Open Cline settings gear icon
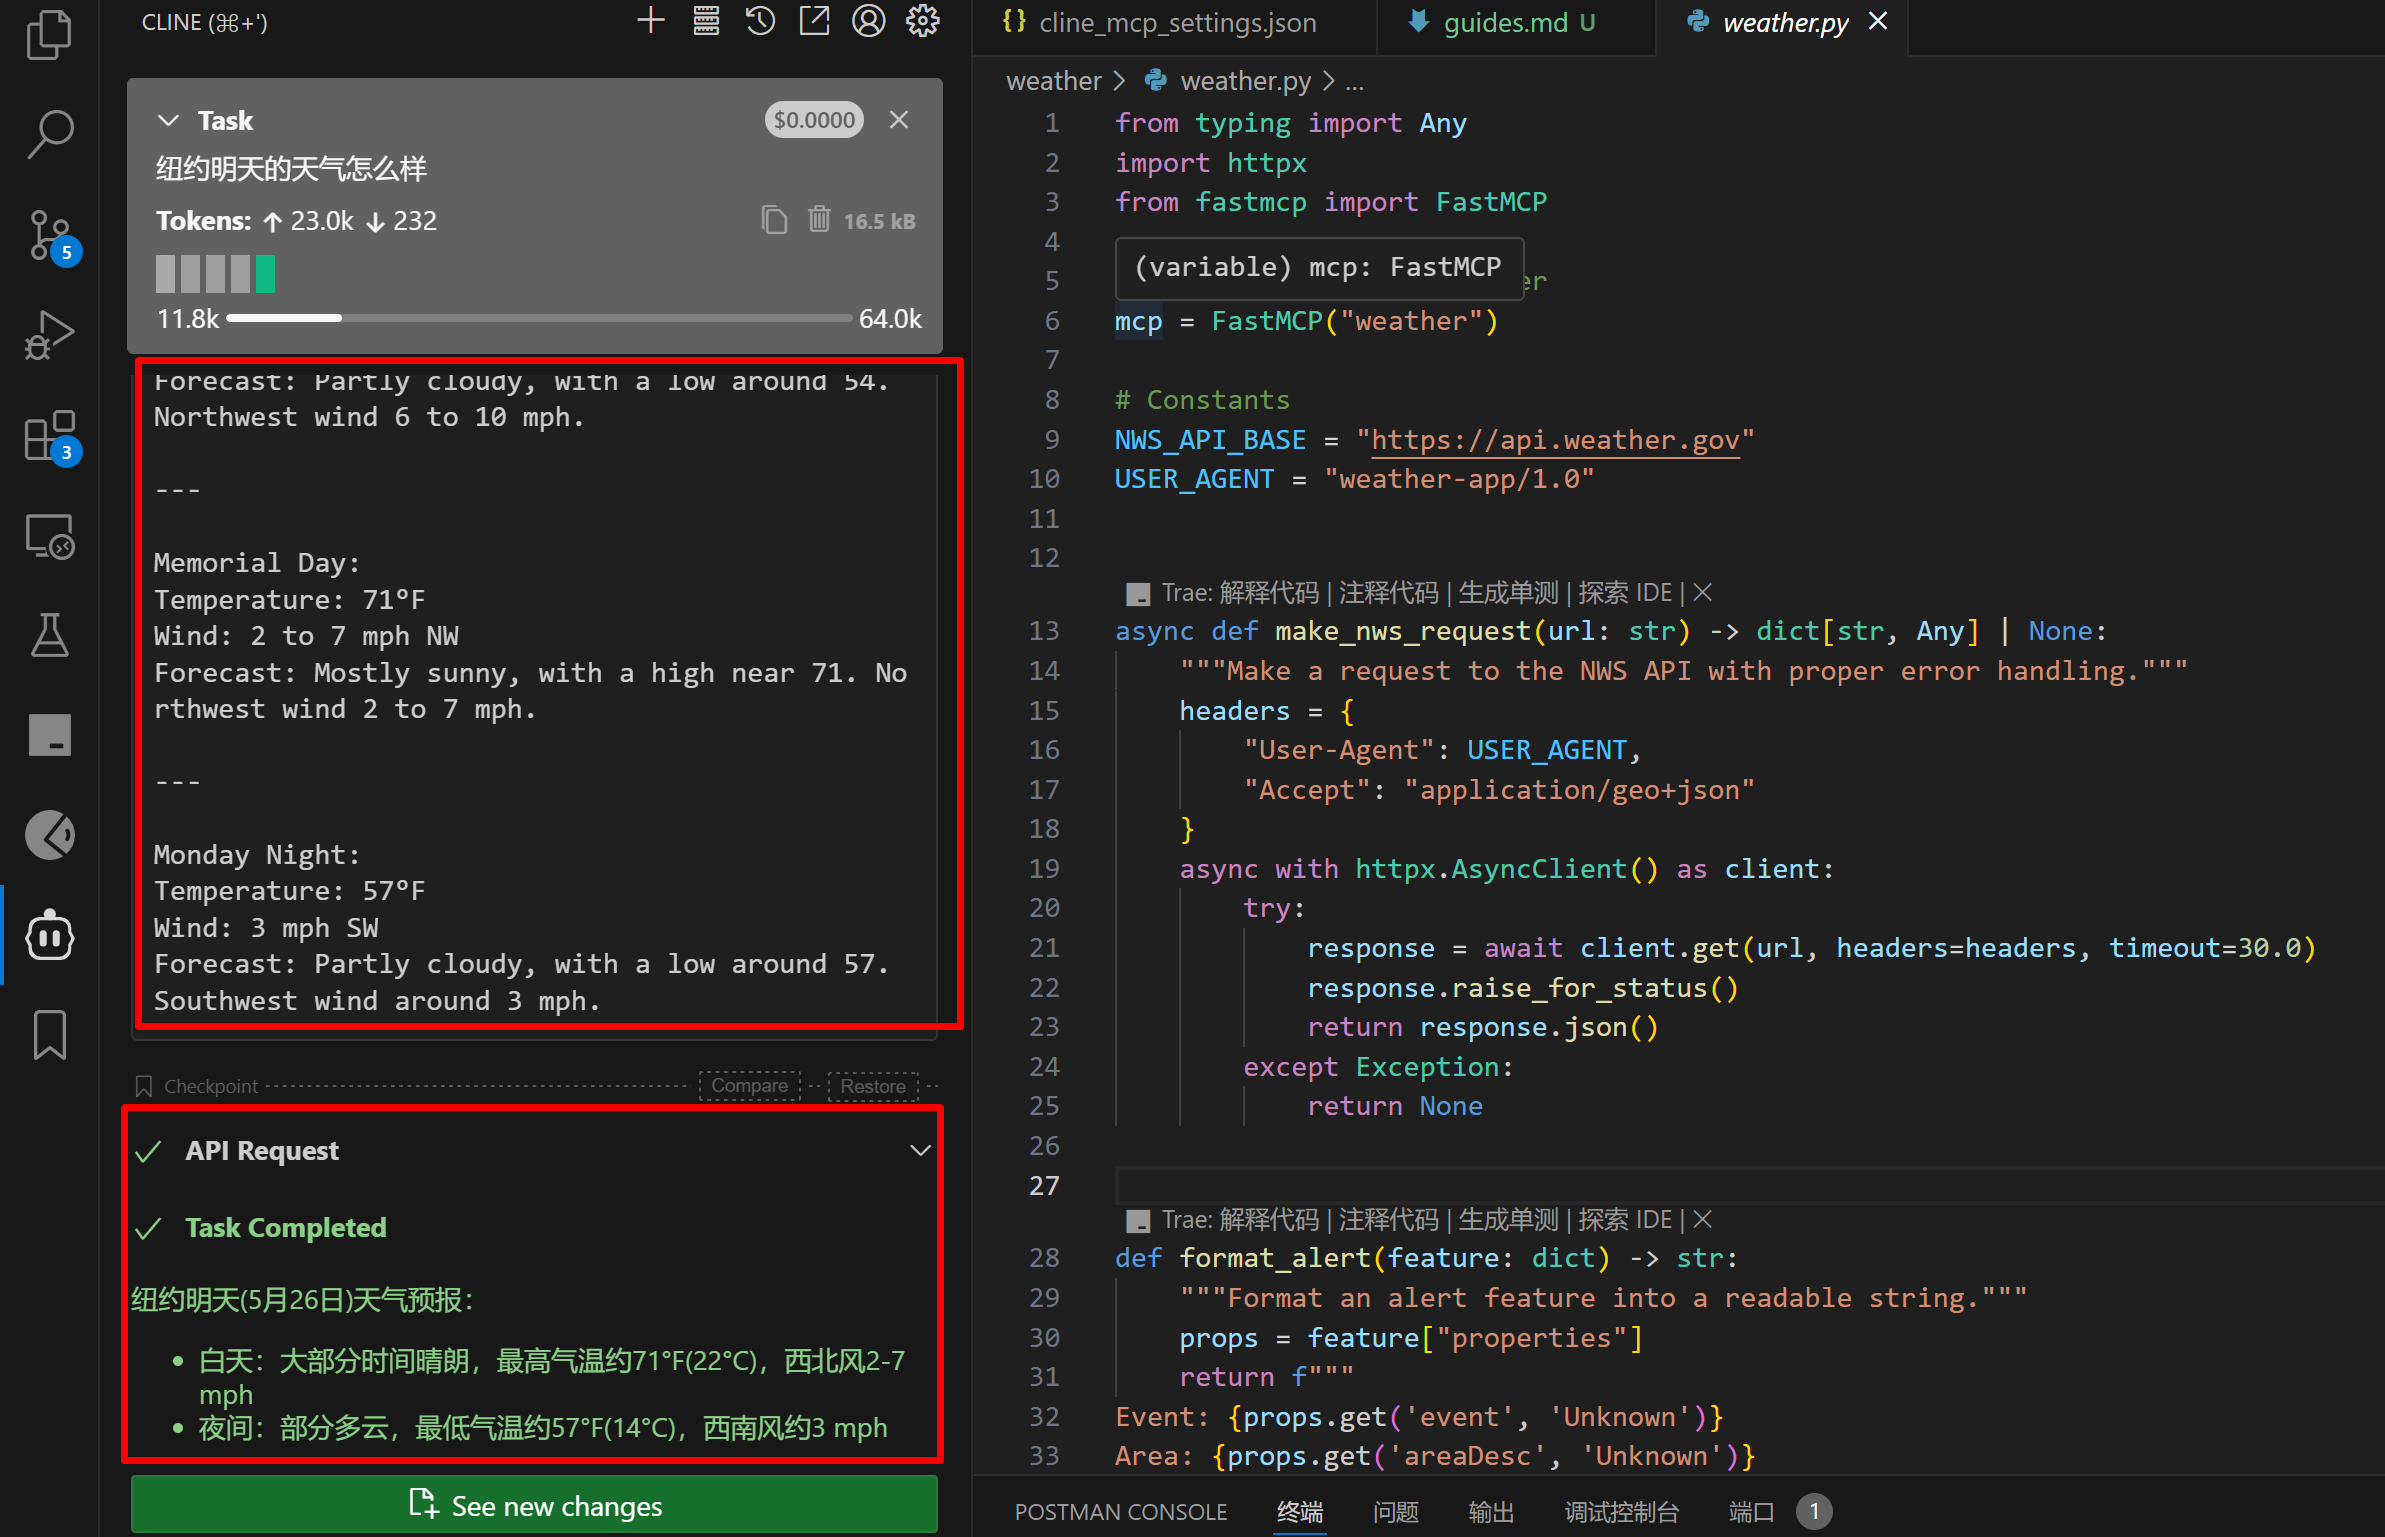 coord(922,22)
